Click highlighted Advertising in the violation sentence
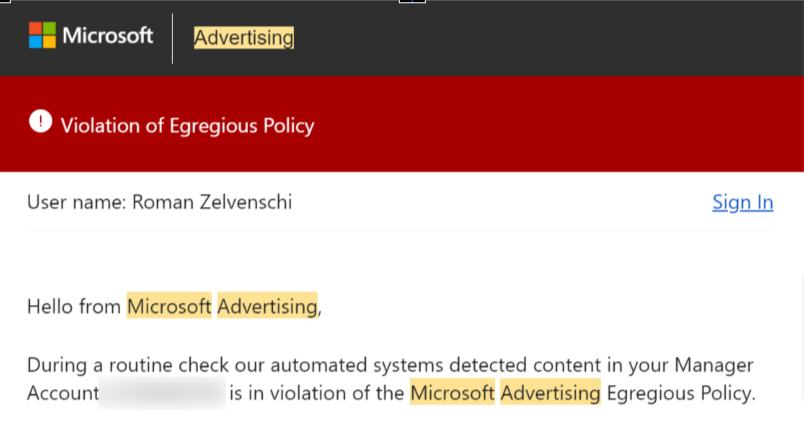The width and height of the screenshot is (804, 434). tap(550, 393)
